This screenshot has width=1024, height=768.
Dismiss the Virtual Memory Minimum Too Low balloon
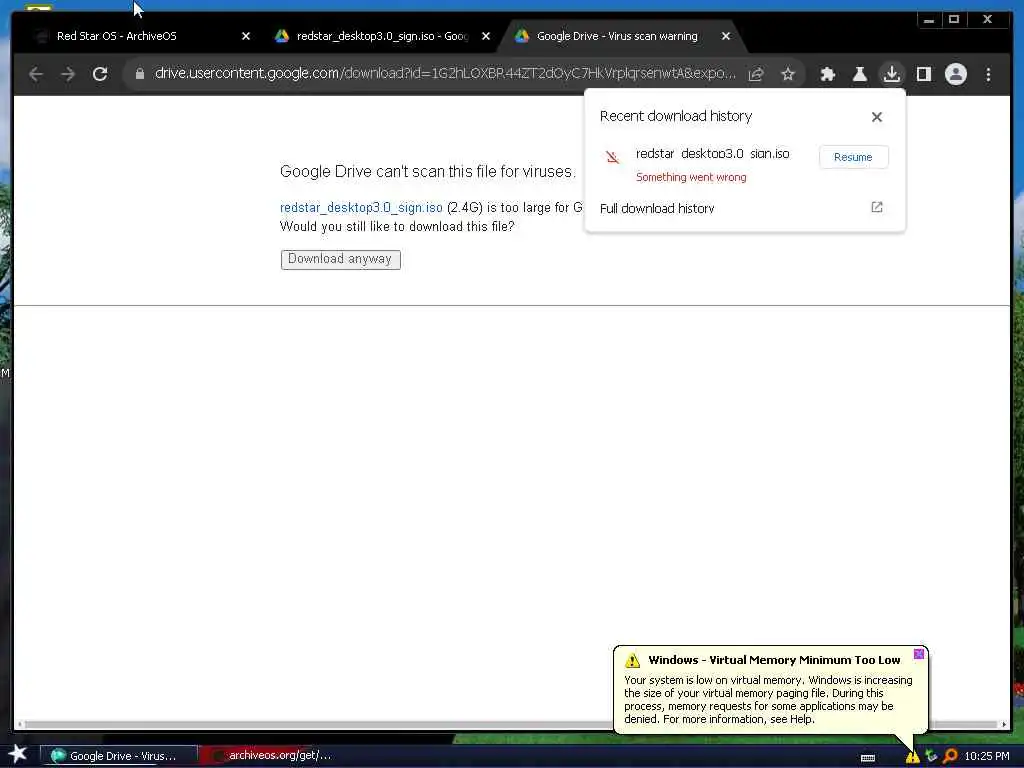coord(918,654)
